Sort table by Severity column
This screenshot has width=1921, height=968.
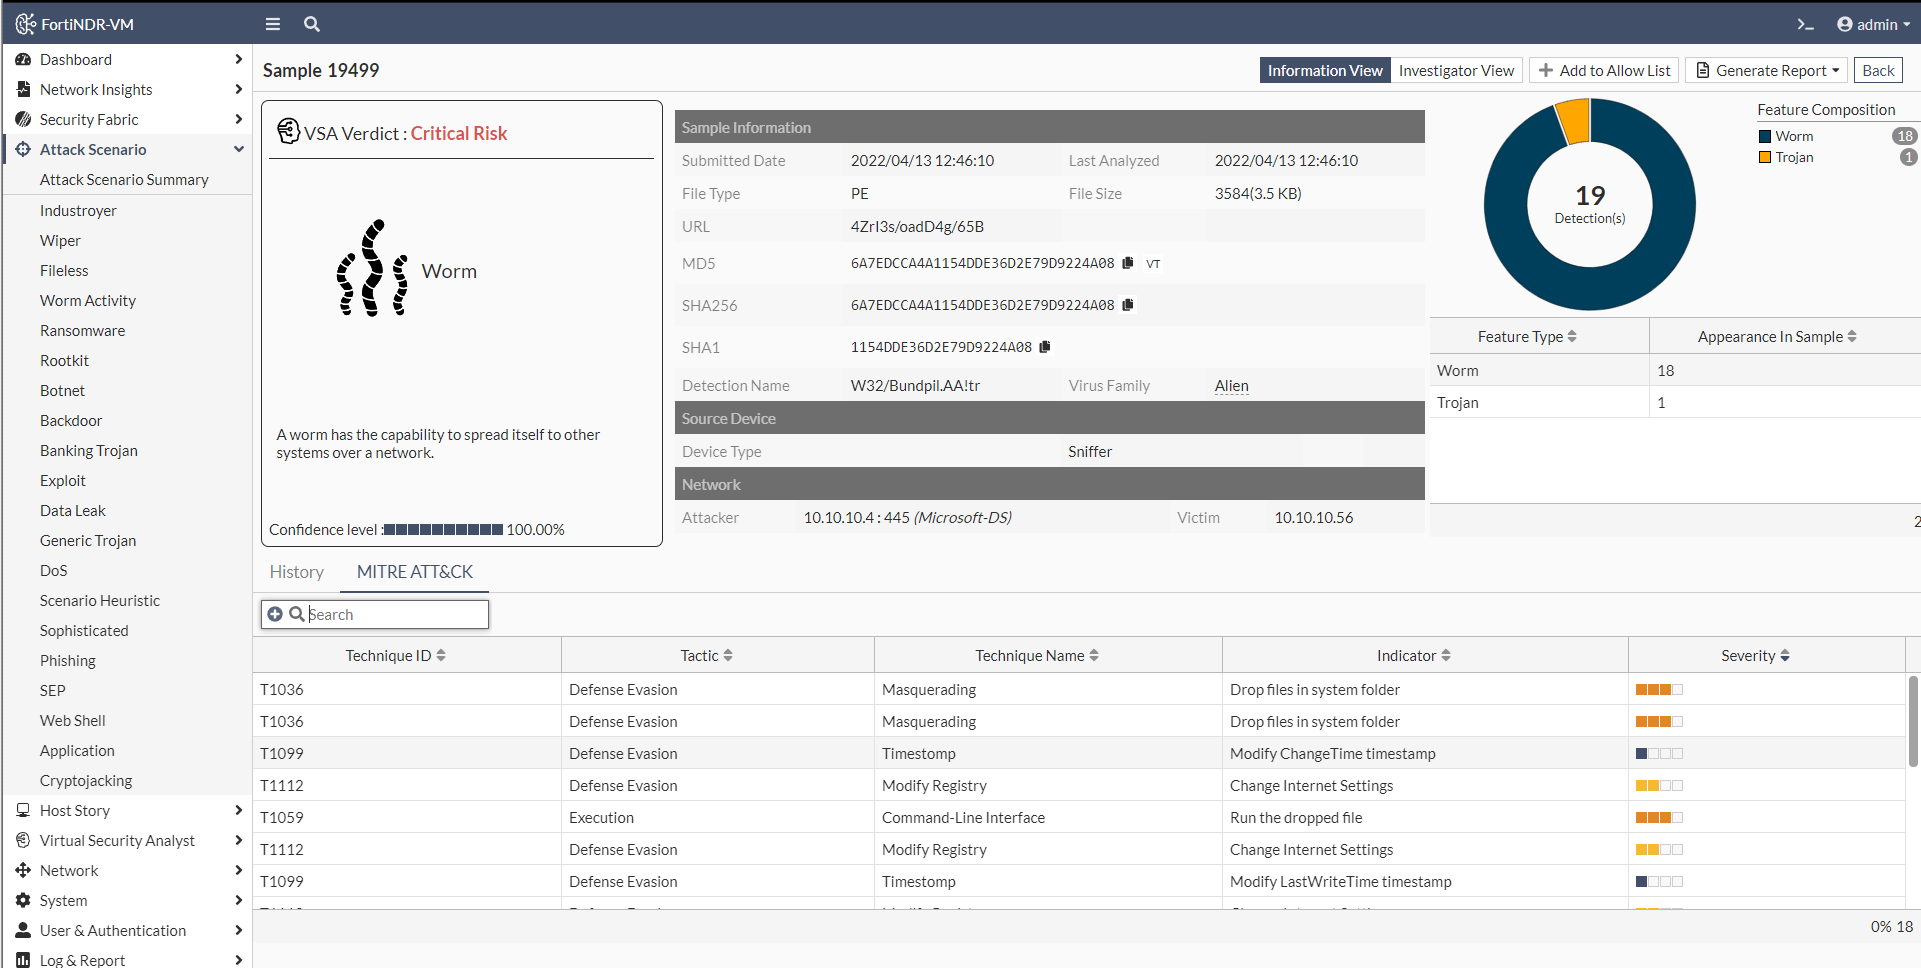(x=1755, y=656)
